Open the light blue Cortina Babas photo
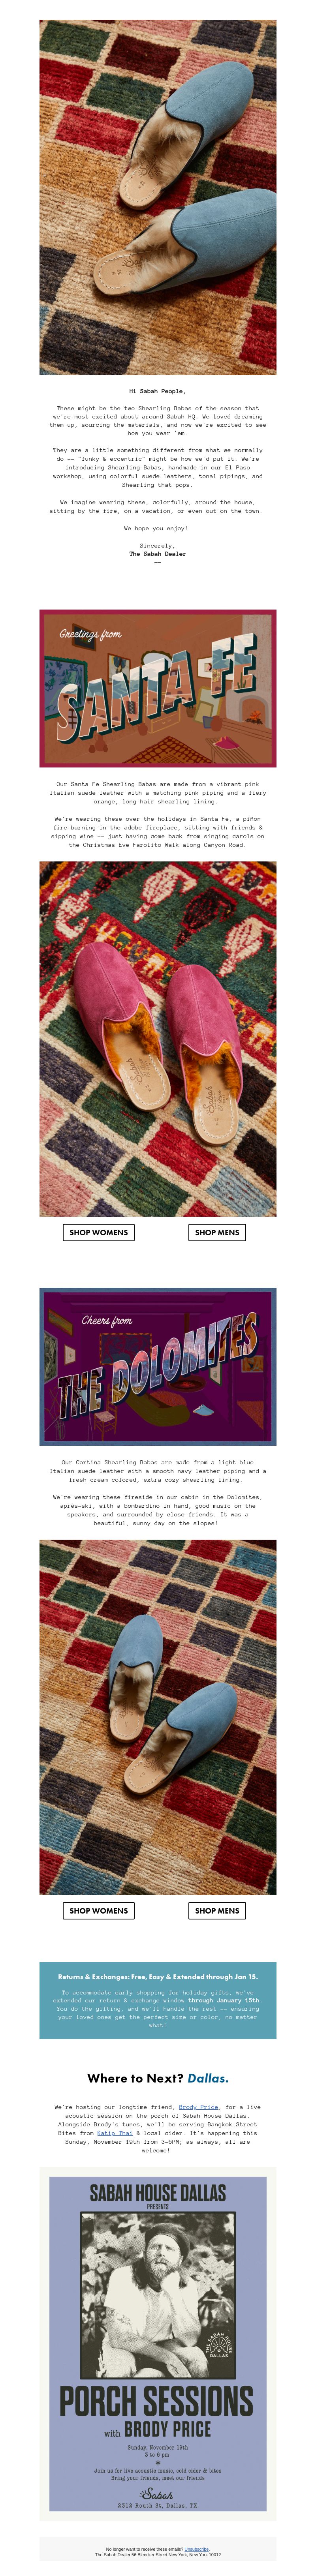This screenshot has width=316, height=2576. (x=158, y=1717)
